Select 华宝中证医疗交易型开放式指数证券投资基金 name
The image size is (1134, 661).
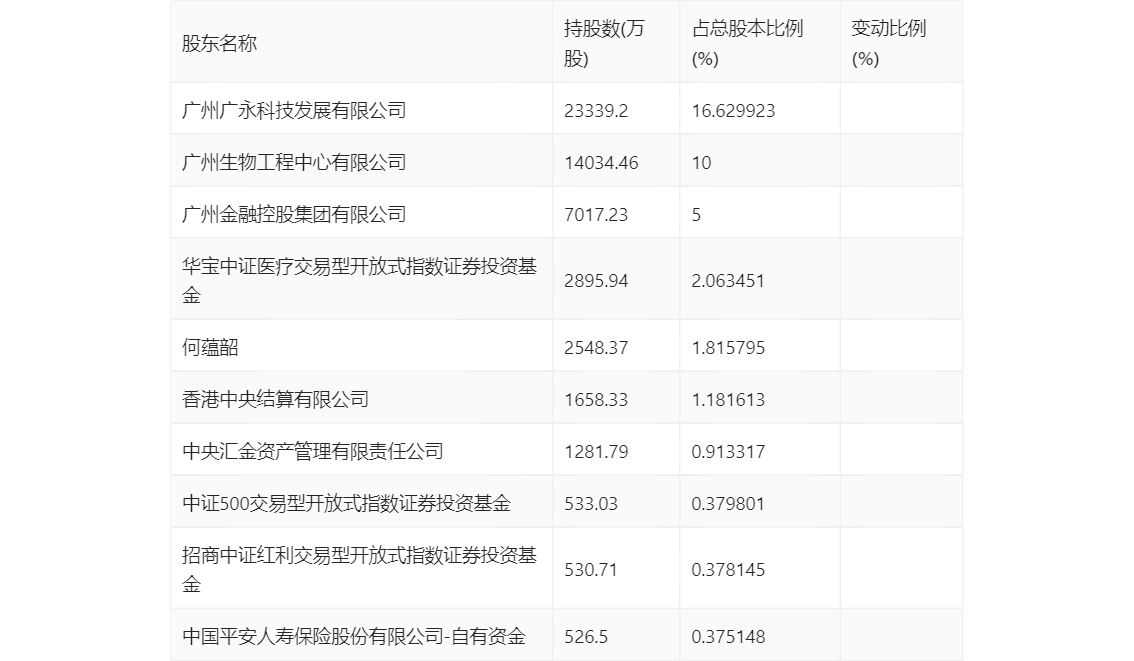(x=359, y=281)
